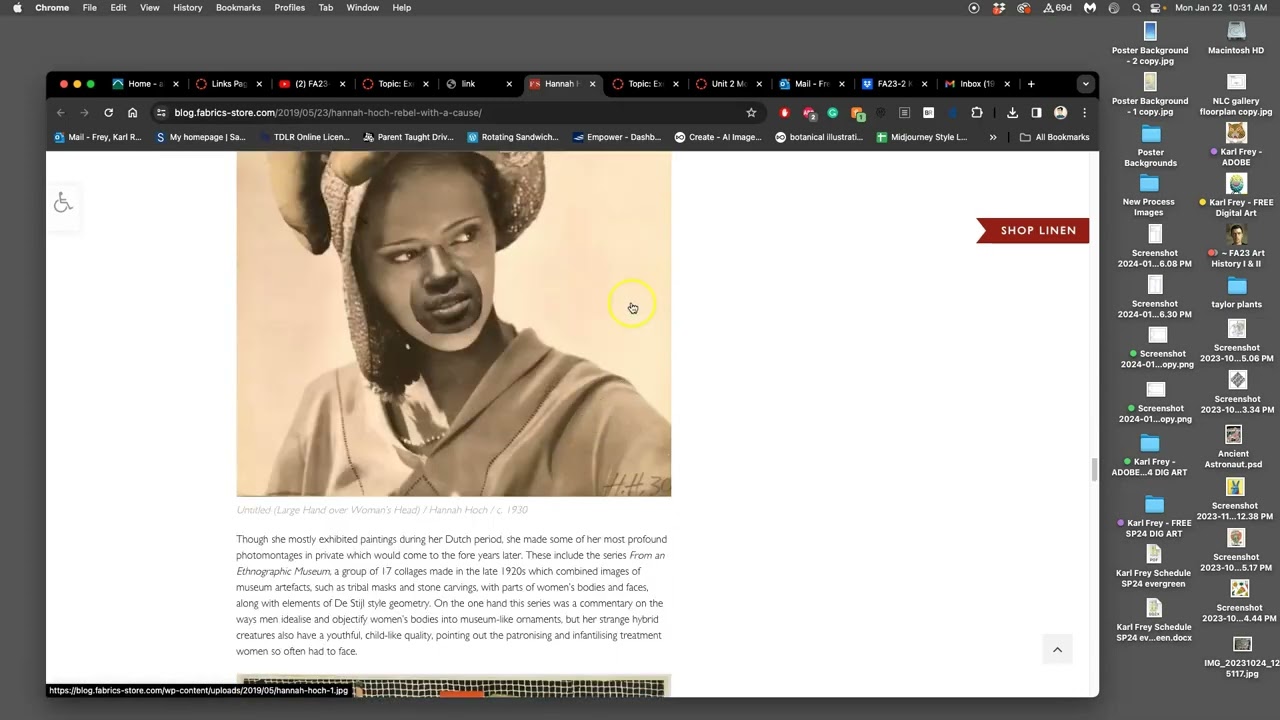This screenshot has height=720, width=1280.
Task: Open Midjourney Style bookmark
Action: (x=922, y=137)
